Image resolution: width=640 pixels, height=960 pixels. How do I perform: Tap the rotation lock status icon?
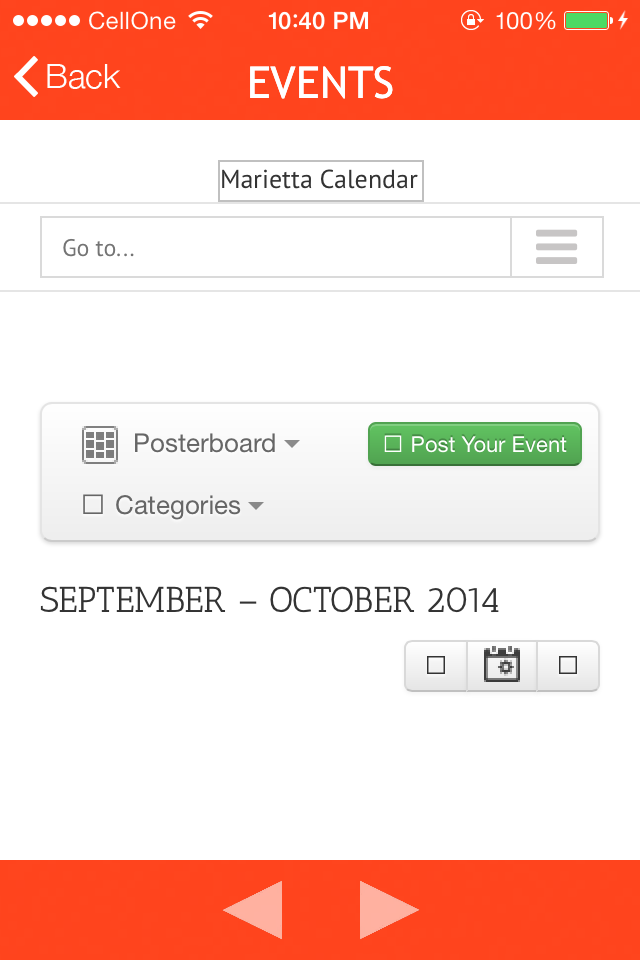tap(471, 20)
